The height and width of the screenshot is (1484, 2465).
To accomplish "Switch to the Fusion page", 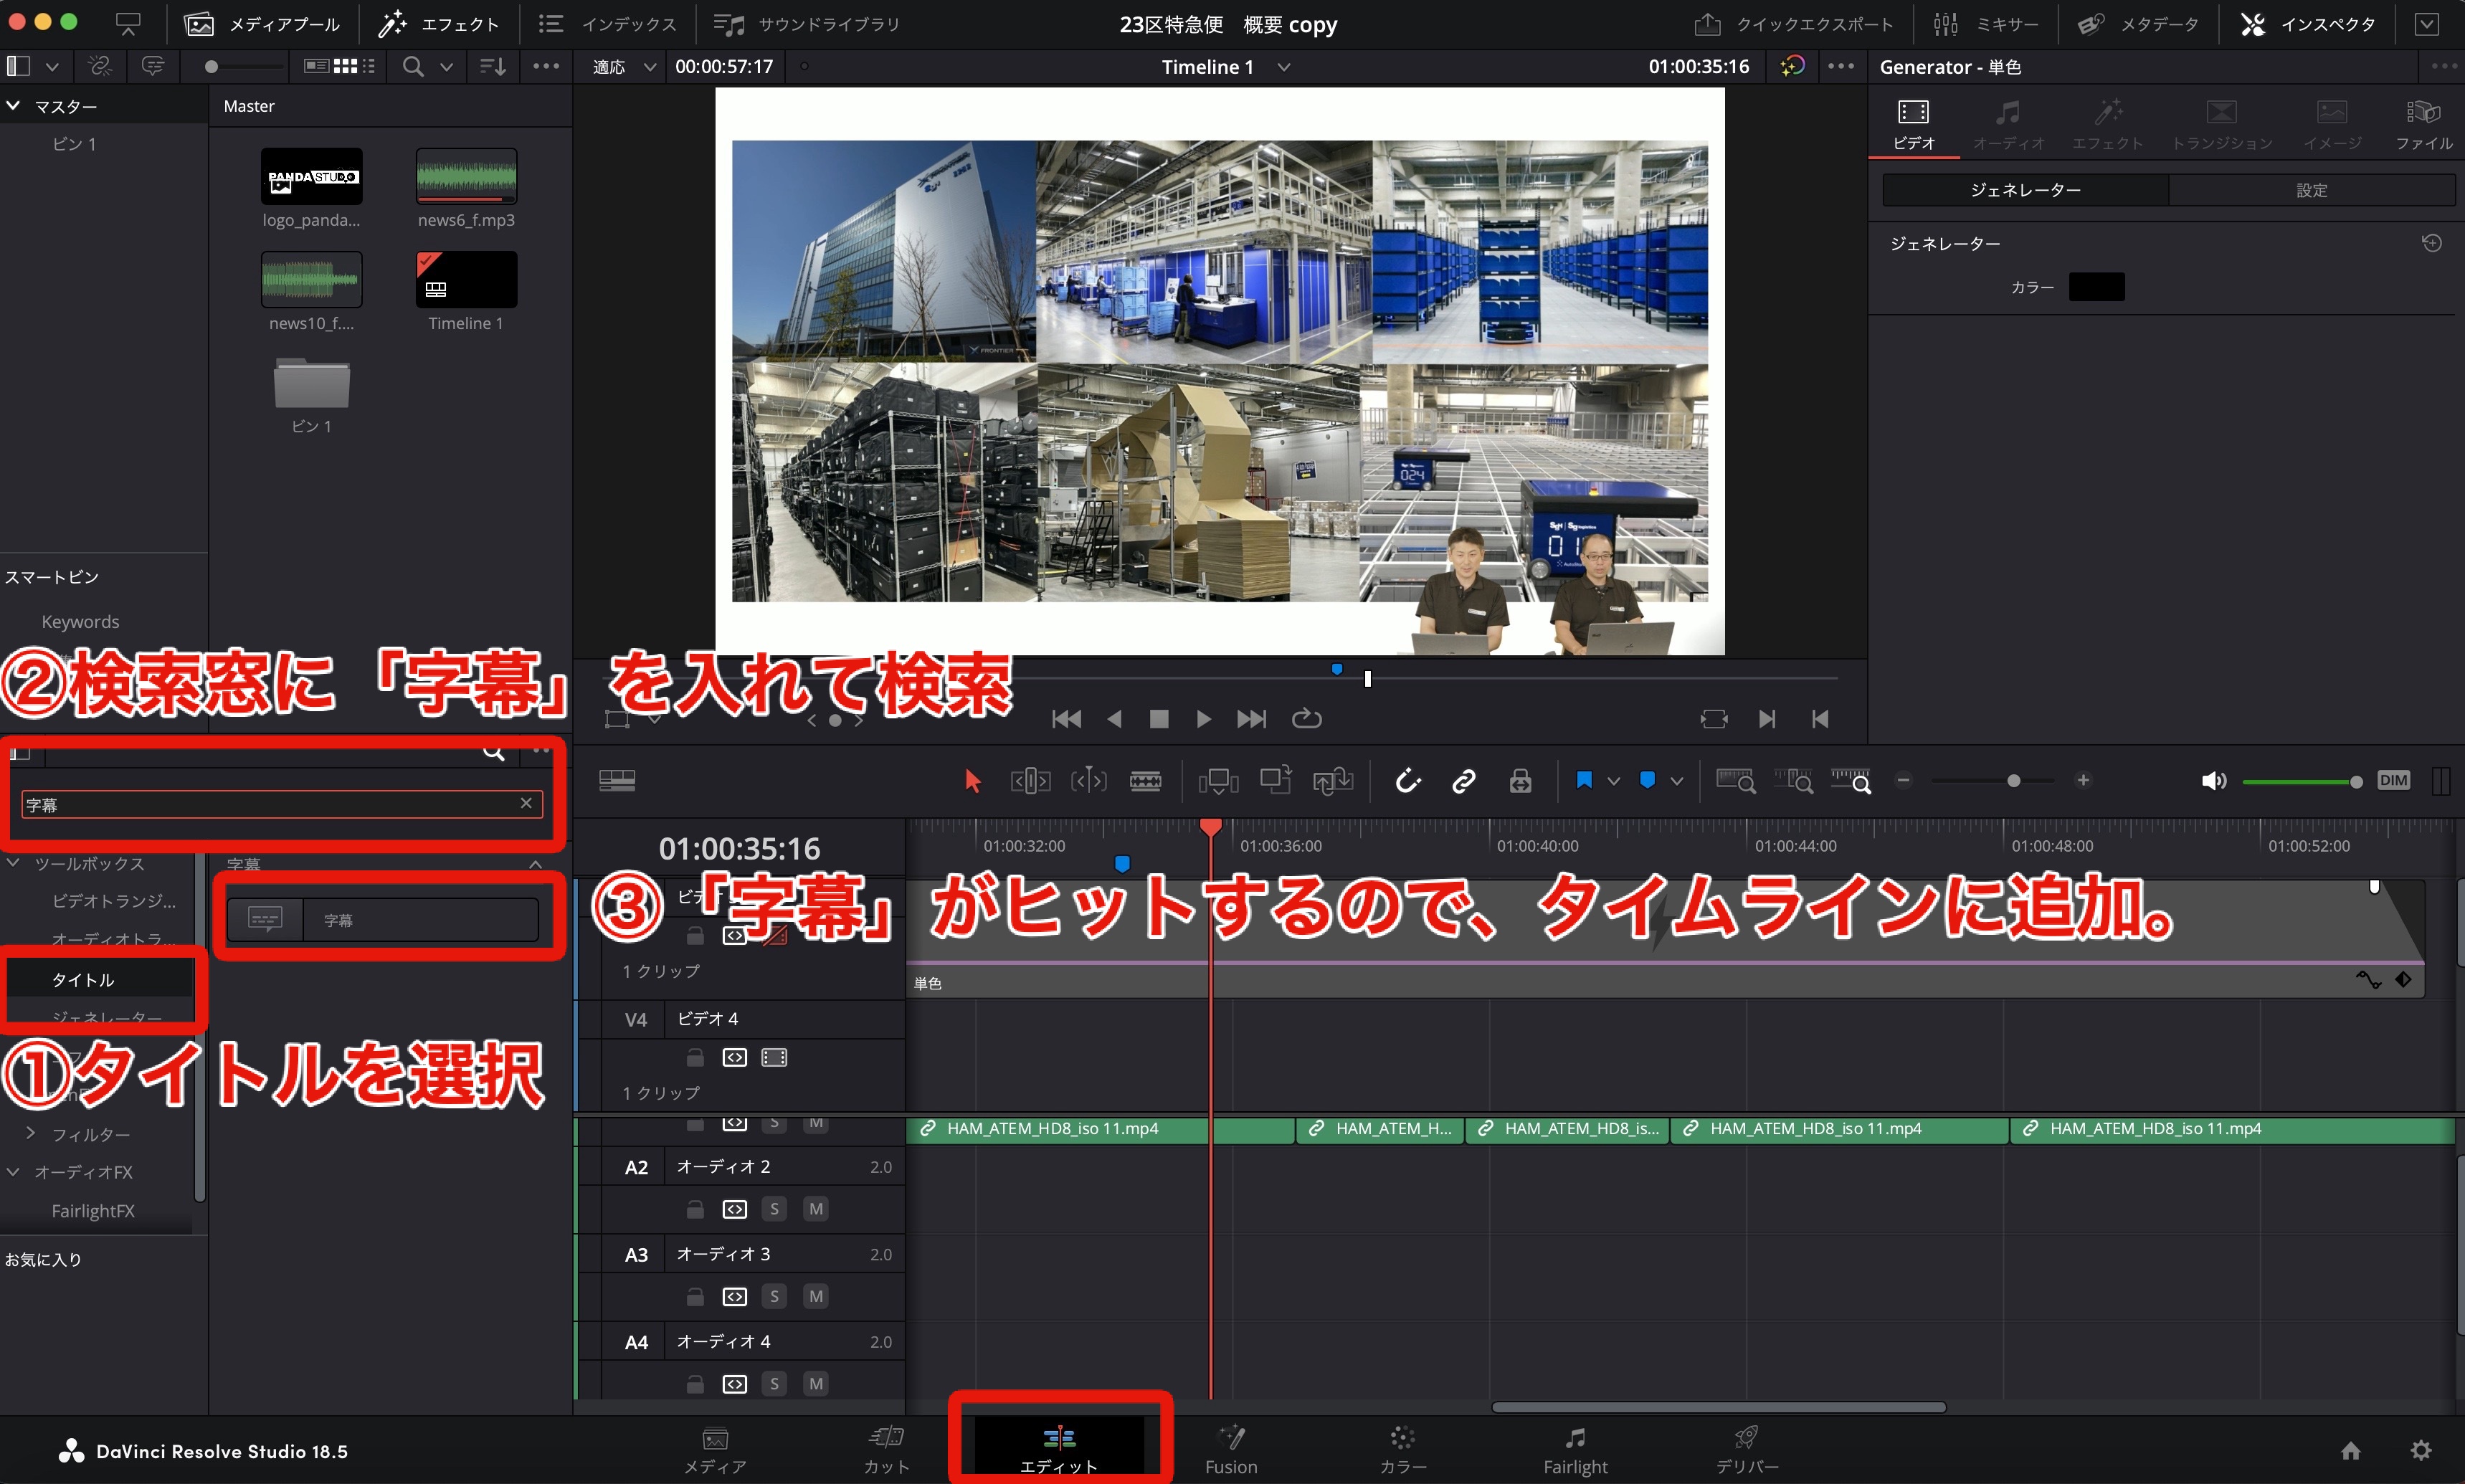I will click(1231, 1452).
